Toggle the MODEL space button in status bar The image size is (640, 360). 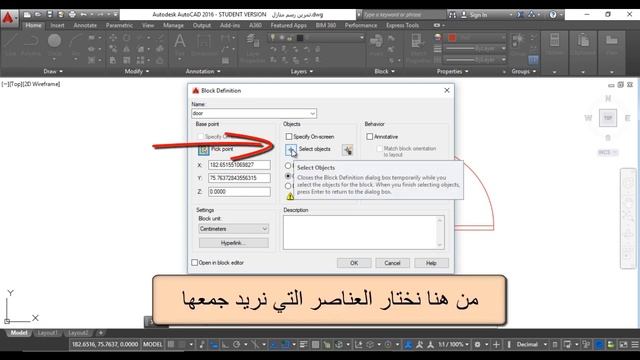pyautogui.click(x=153, y=344)
